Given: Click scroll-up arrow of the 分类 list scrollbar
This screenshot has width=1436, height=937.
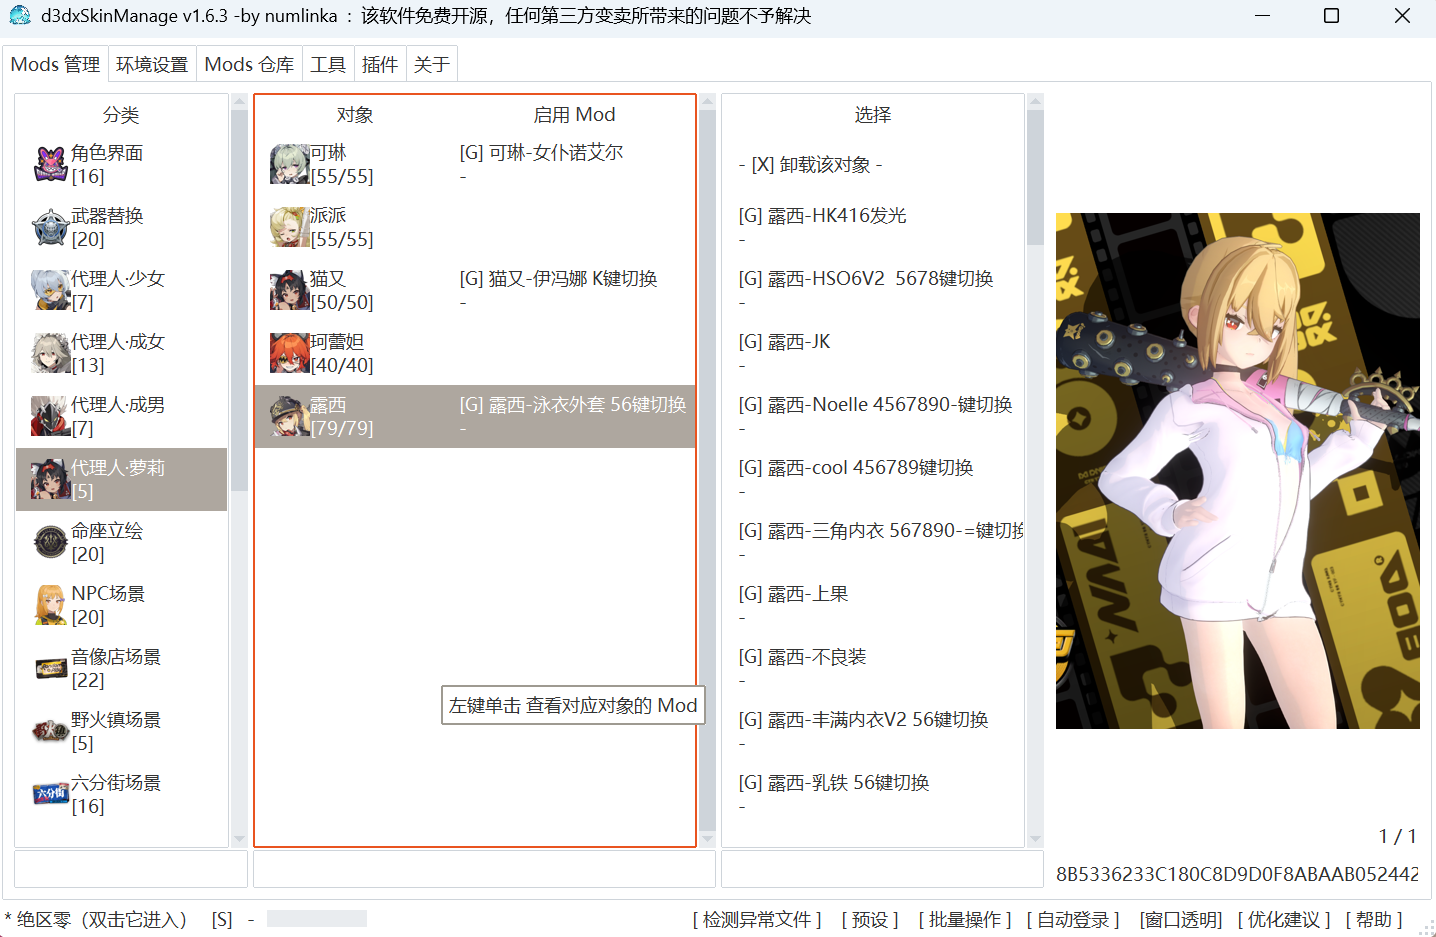Looking at the screenshot, I should [239, 101].
